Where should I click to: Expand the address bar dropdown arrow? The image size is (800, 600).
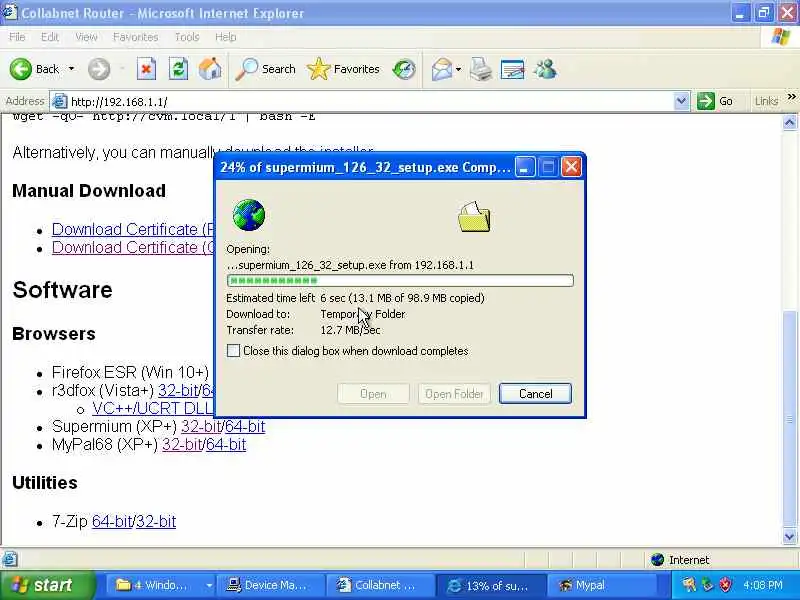[x=681, y=101]
